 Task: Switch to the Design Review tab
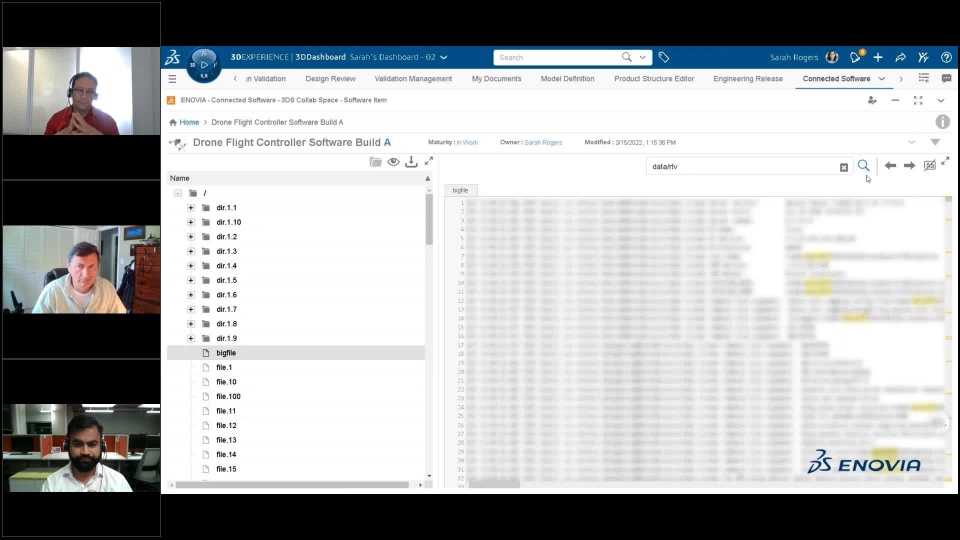coord(330,79)
